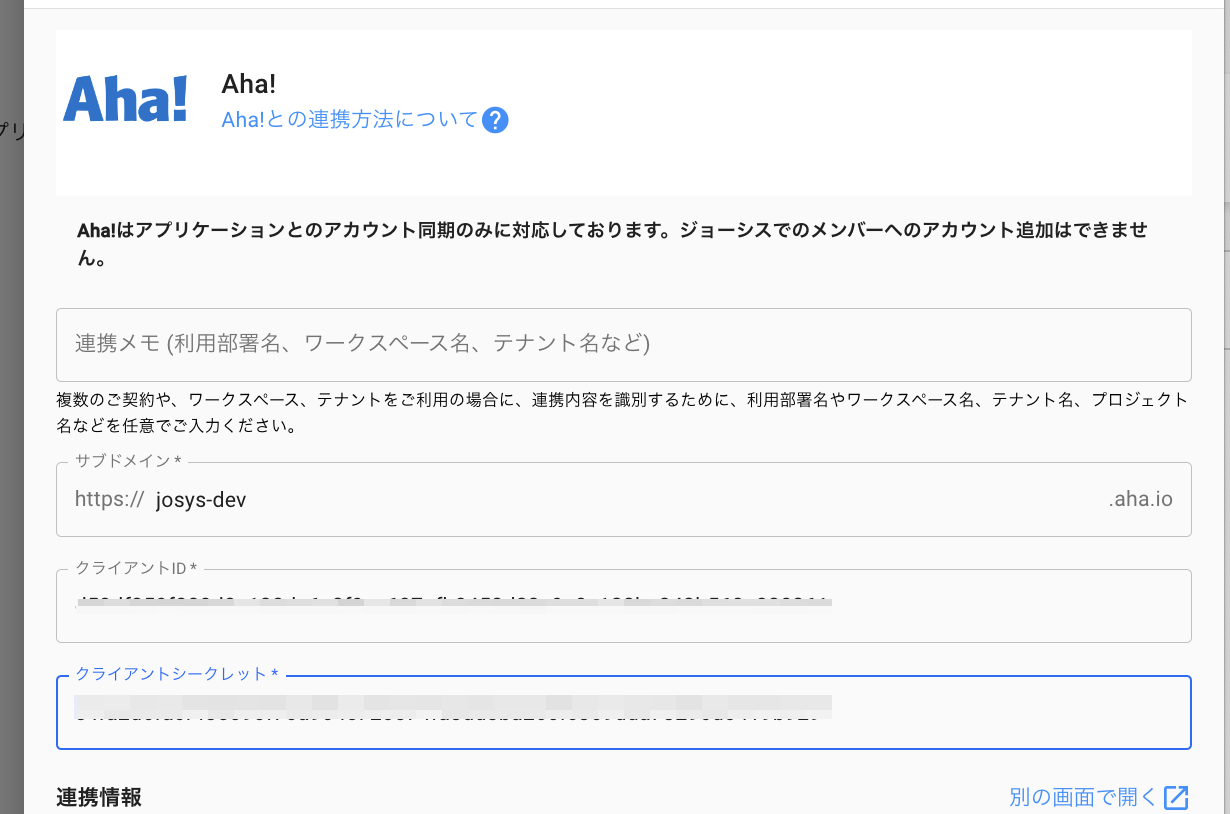Focus the クライアントID input field

tap(623, 605)
